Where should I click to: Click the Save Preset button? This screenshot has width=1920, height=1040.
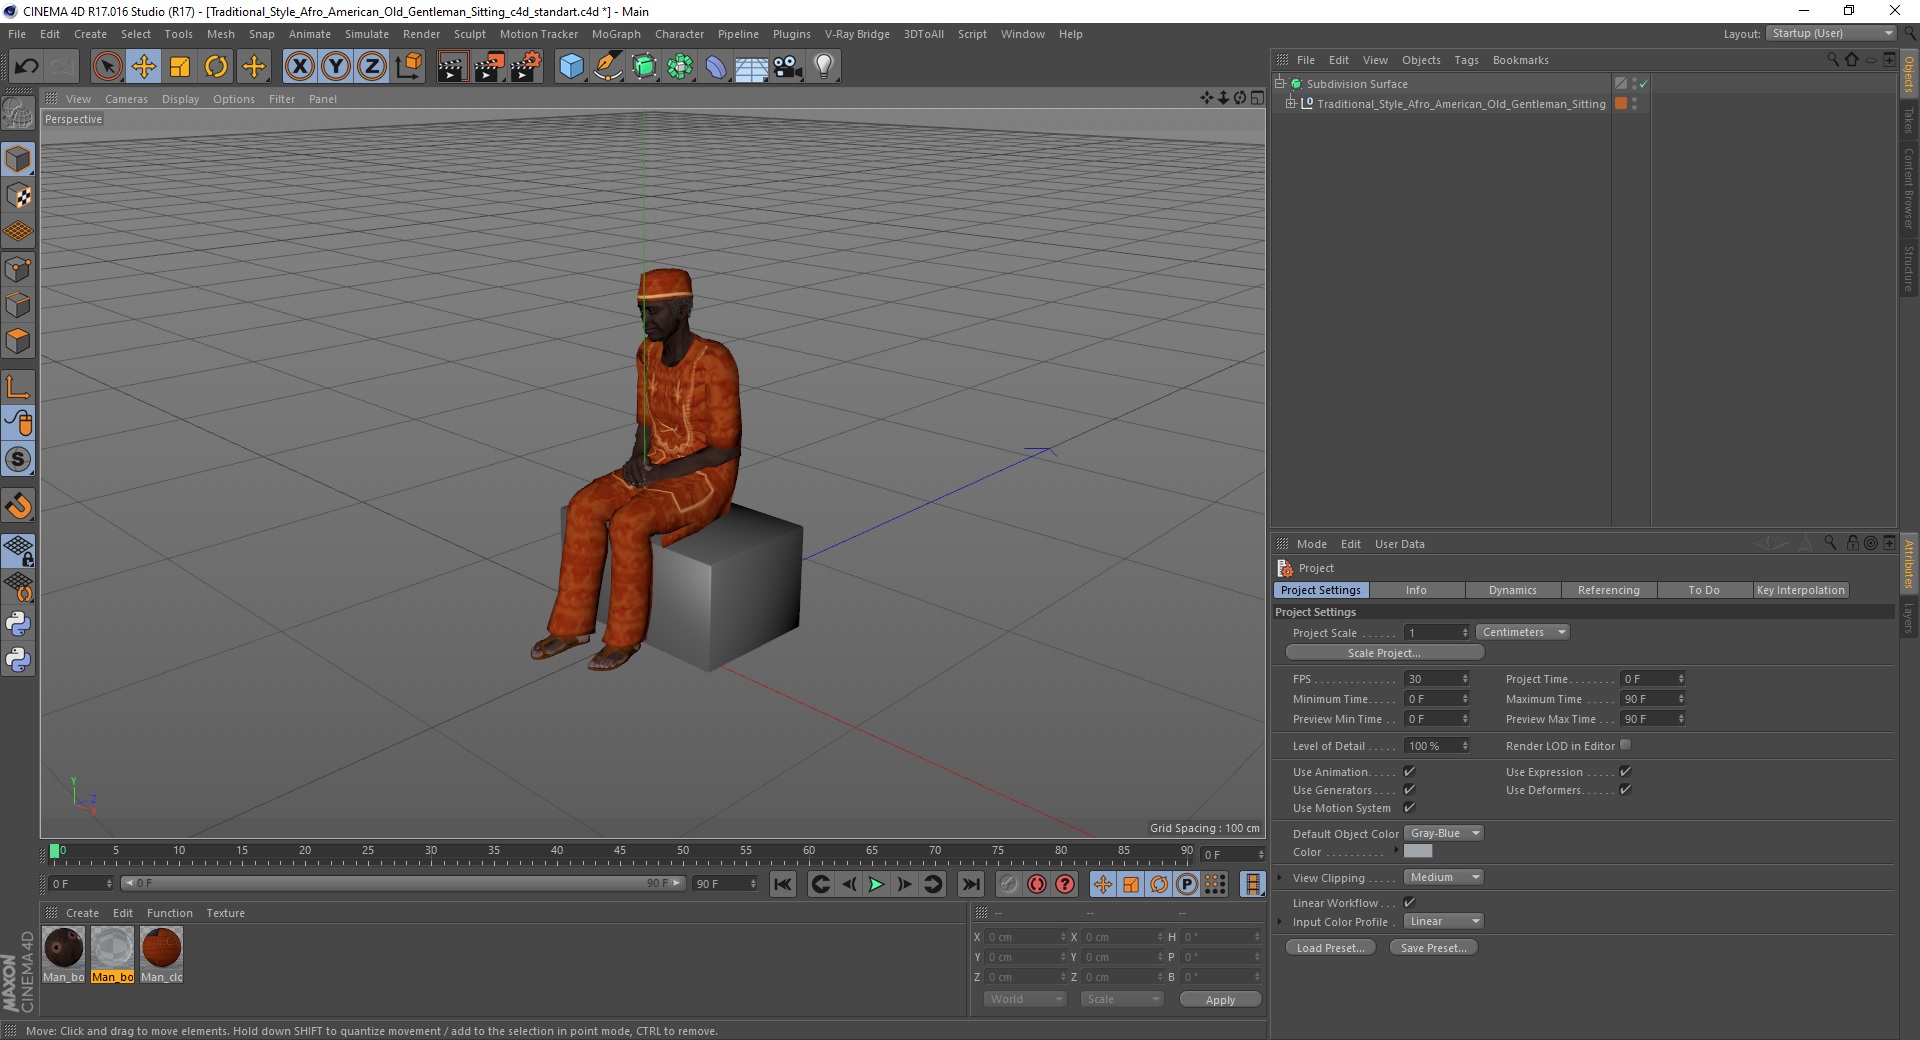click(1433, 948)
